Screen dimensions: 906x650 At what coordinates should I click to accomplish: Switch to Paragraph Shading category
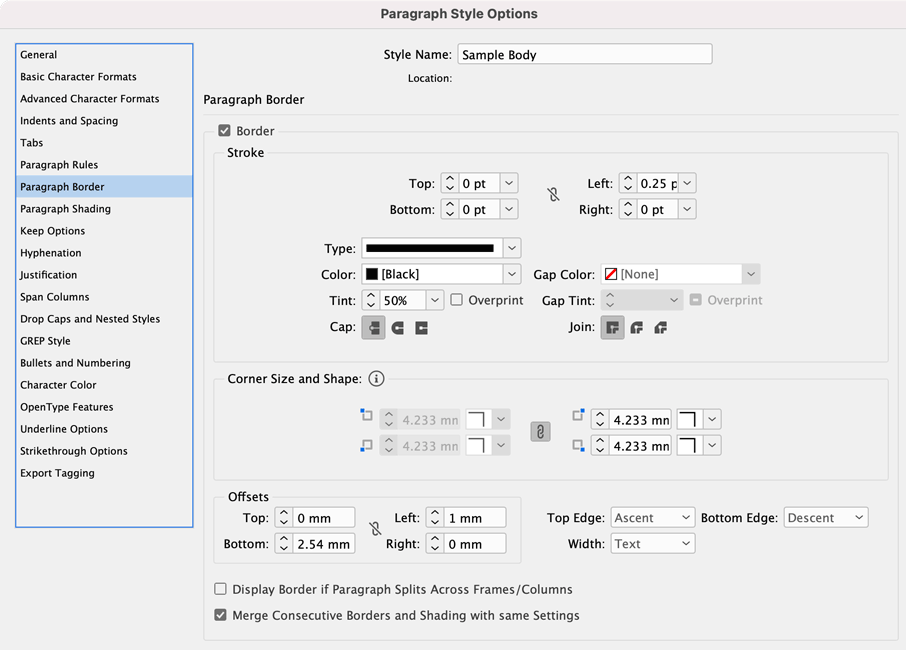[104, 209]
